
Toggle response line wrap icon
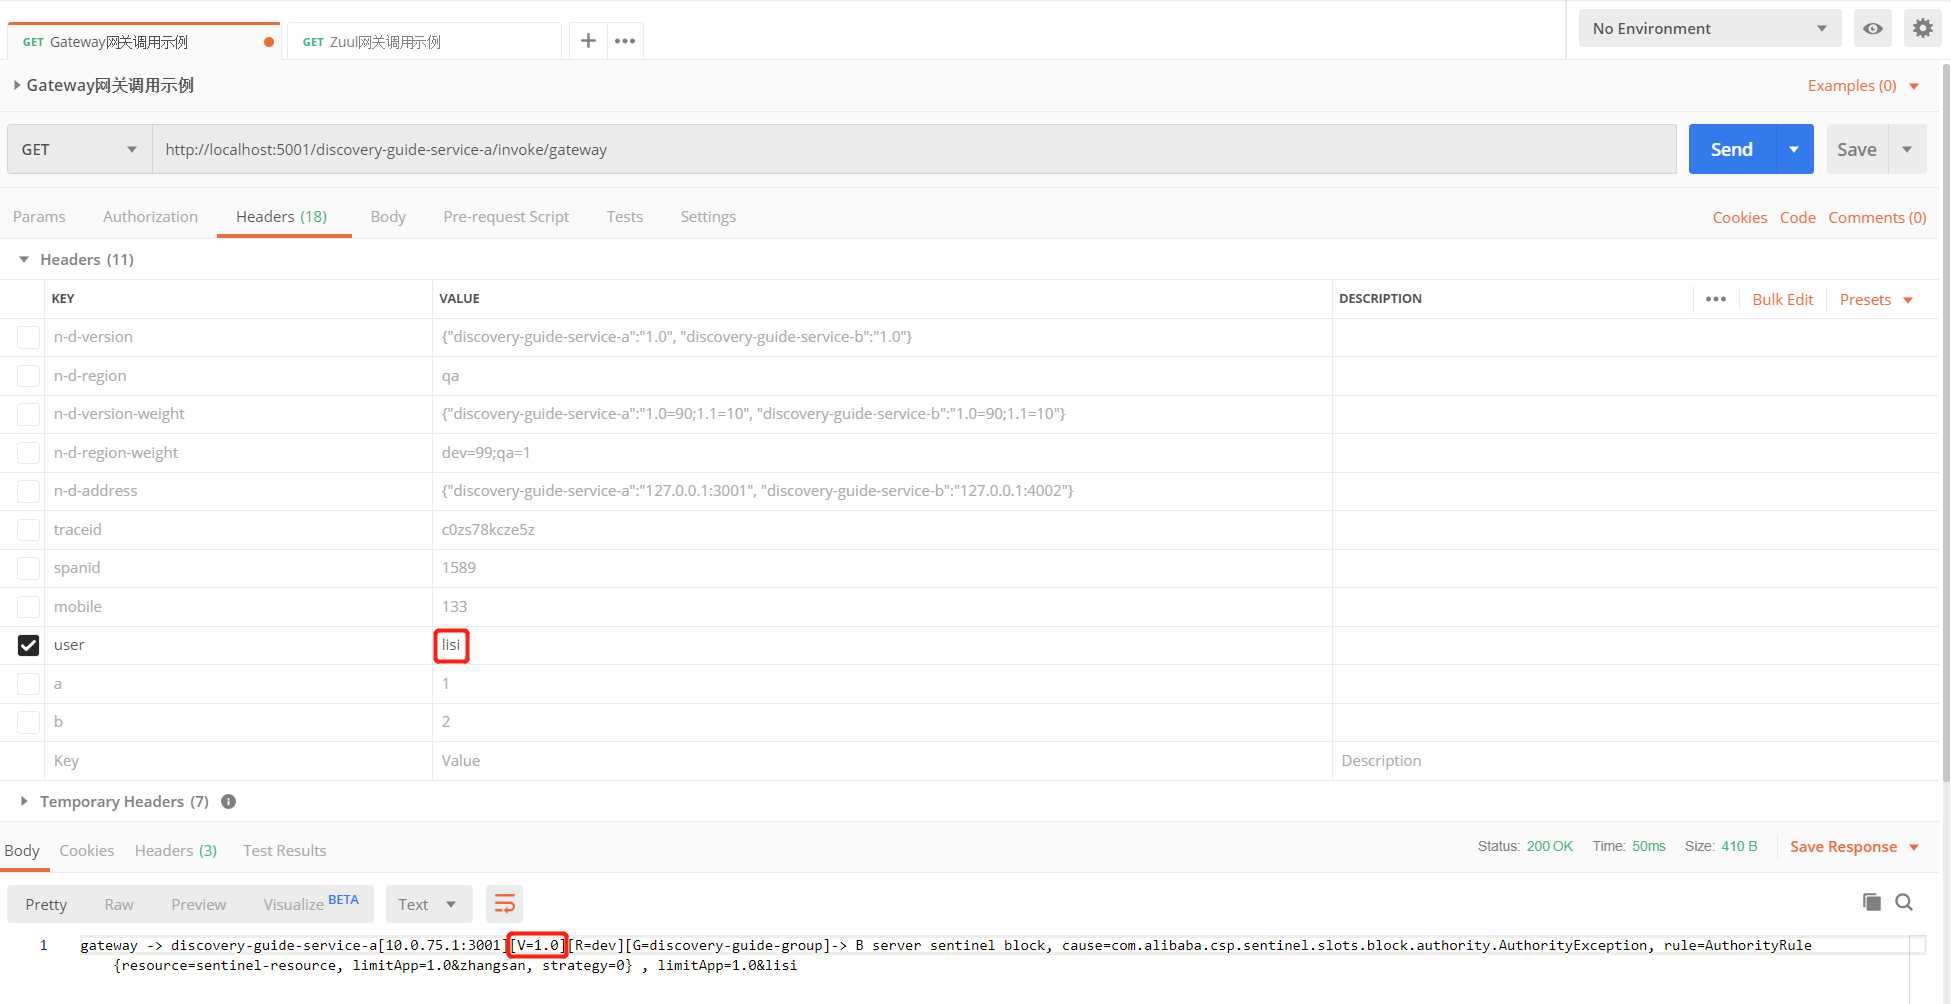click(x=505, y=904)
